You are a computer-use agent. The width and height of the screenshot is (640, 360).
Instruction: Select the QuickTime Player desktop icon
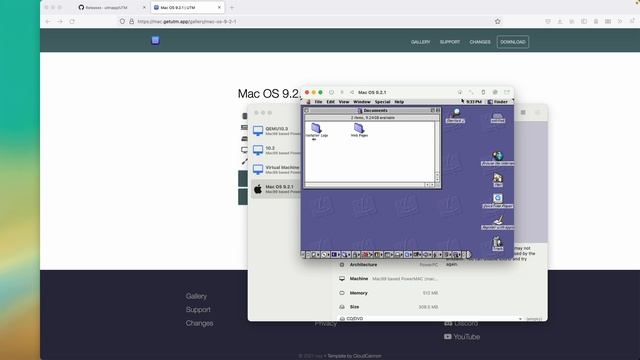(498, 201)
